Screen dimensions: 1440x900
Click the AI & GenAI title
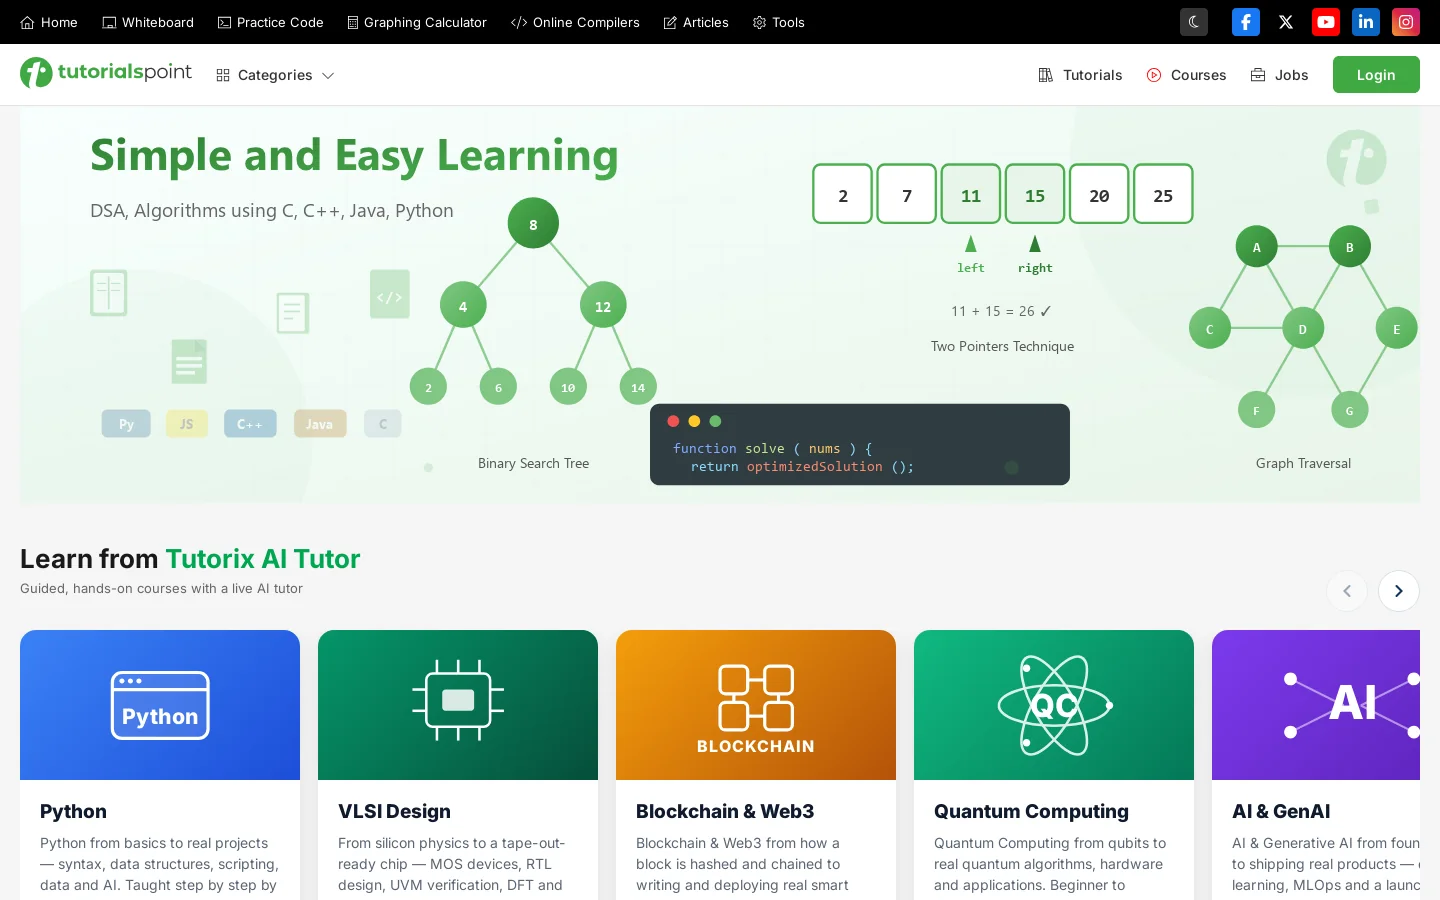(x=1281, y=811)
